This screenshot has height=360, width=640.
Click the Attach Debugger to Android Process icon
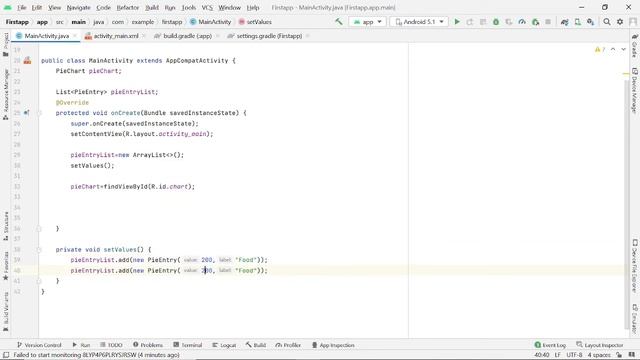(536, 22)
